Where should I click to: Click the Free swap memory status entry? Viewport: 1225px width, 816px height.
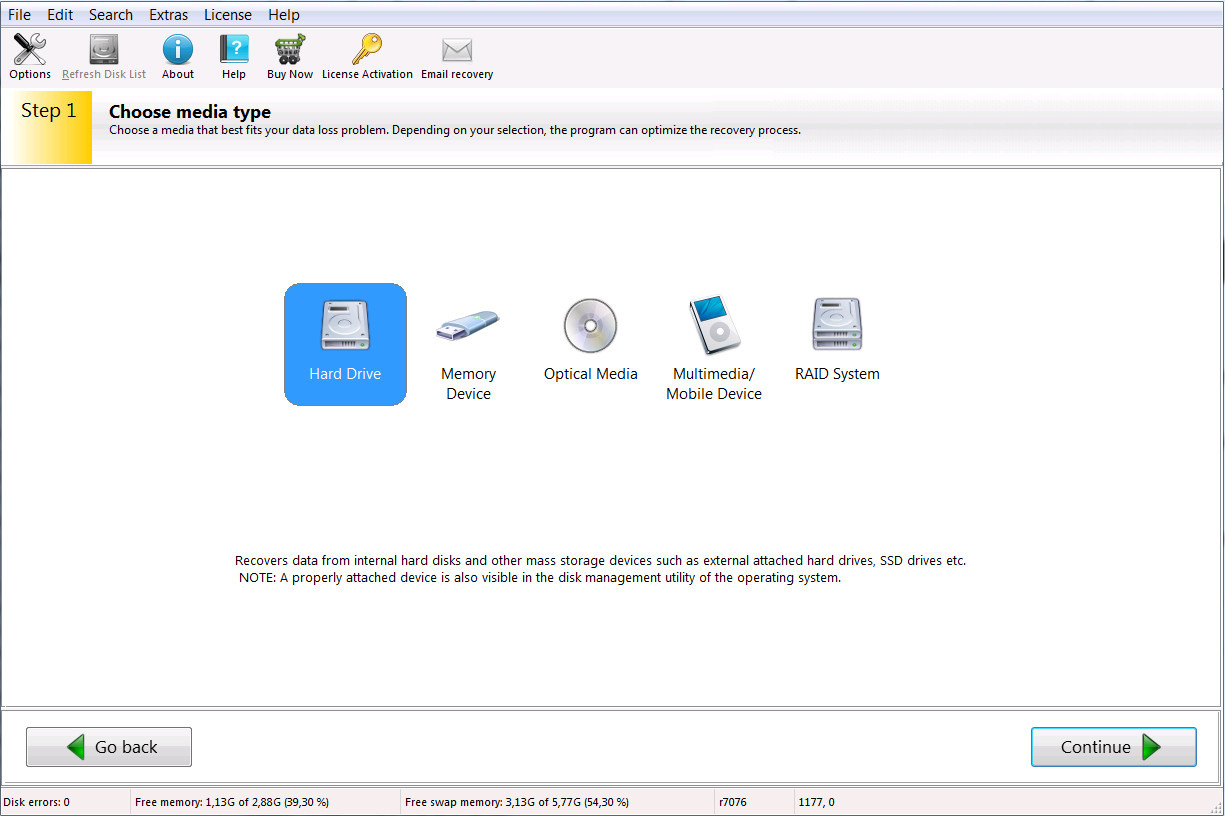(x=517, y=802)
